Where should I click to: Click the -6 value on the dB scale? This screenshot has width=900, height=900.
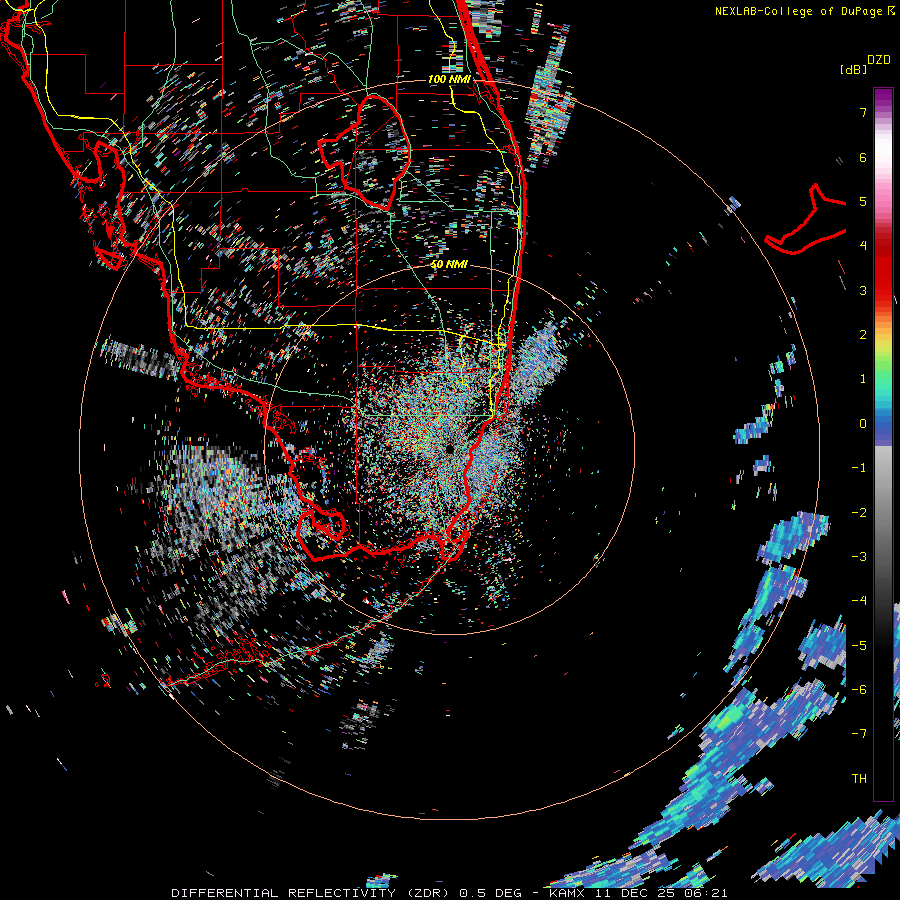[859, 690]
